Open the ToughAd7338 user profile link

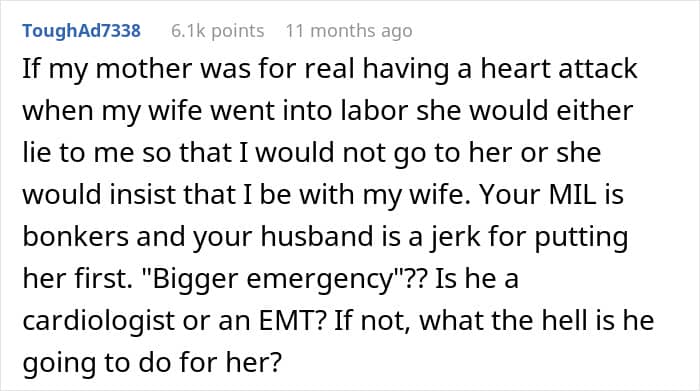pos(81,31)
